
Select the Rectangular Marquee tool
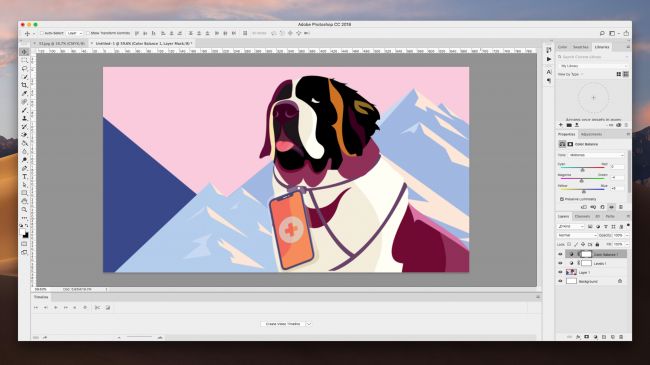(24, 60)
